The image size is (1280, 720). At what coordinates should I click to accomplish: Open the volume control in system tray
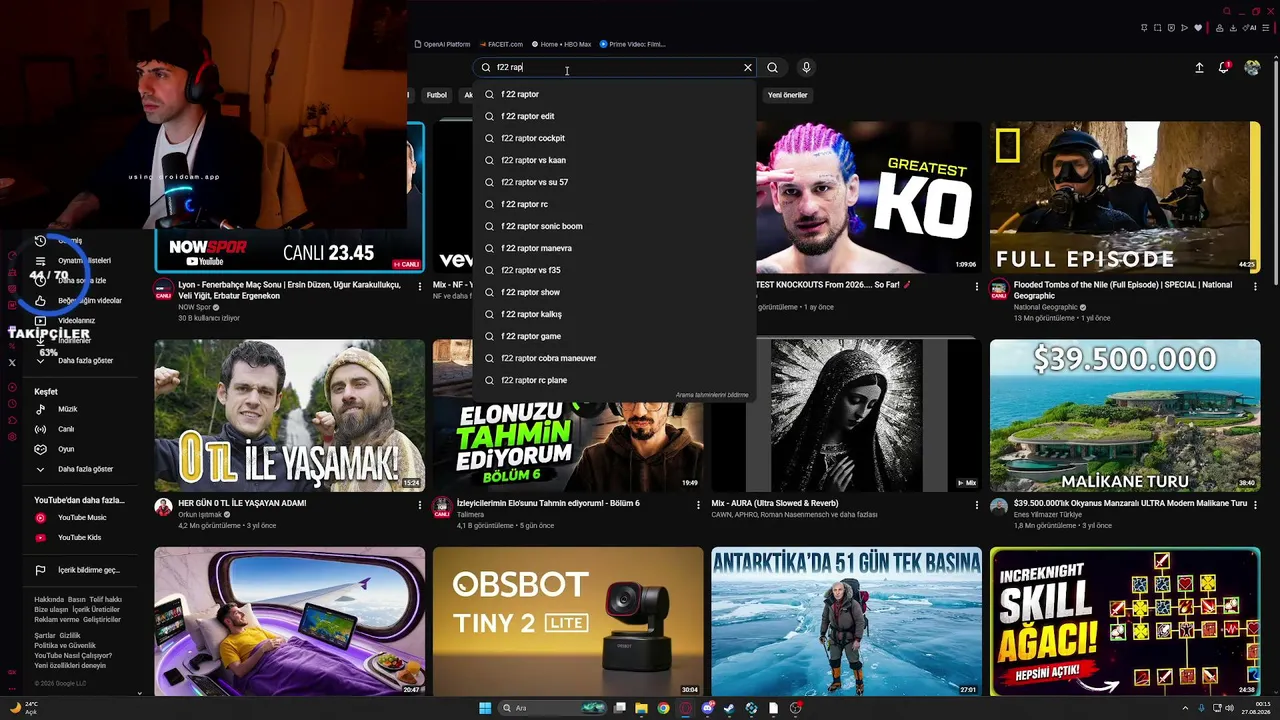(x=1229, y=708)
